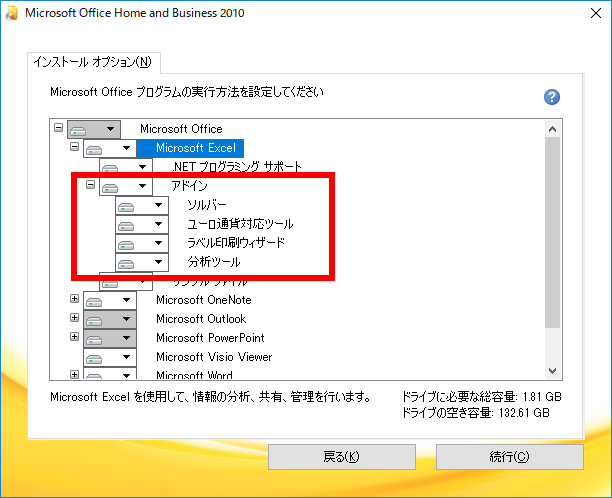The height and width of the screenshot is (498, 612).
Task: Select the highlighted Microsoft Excel label
Action: point(190,148)
